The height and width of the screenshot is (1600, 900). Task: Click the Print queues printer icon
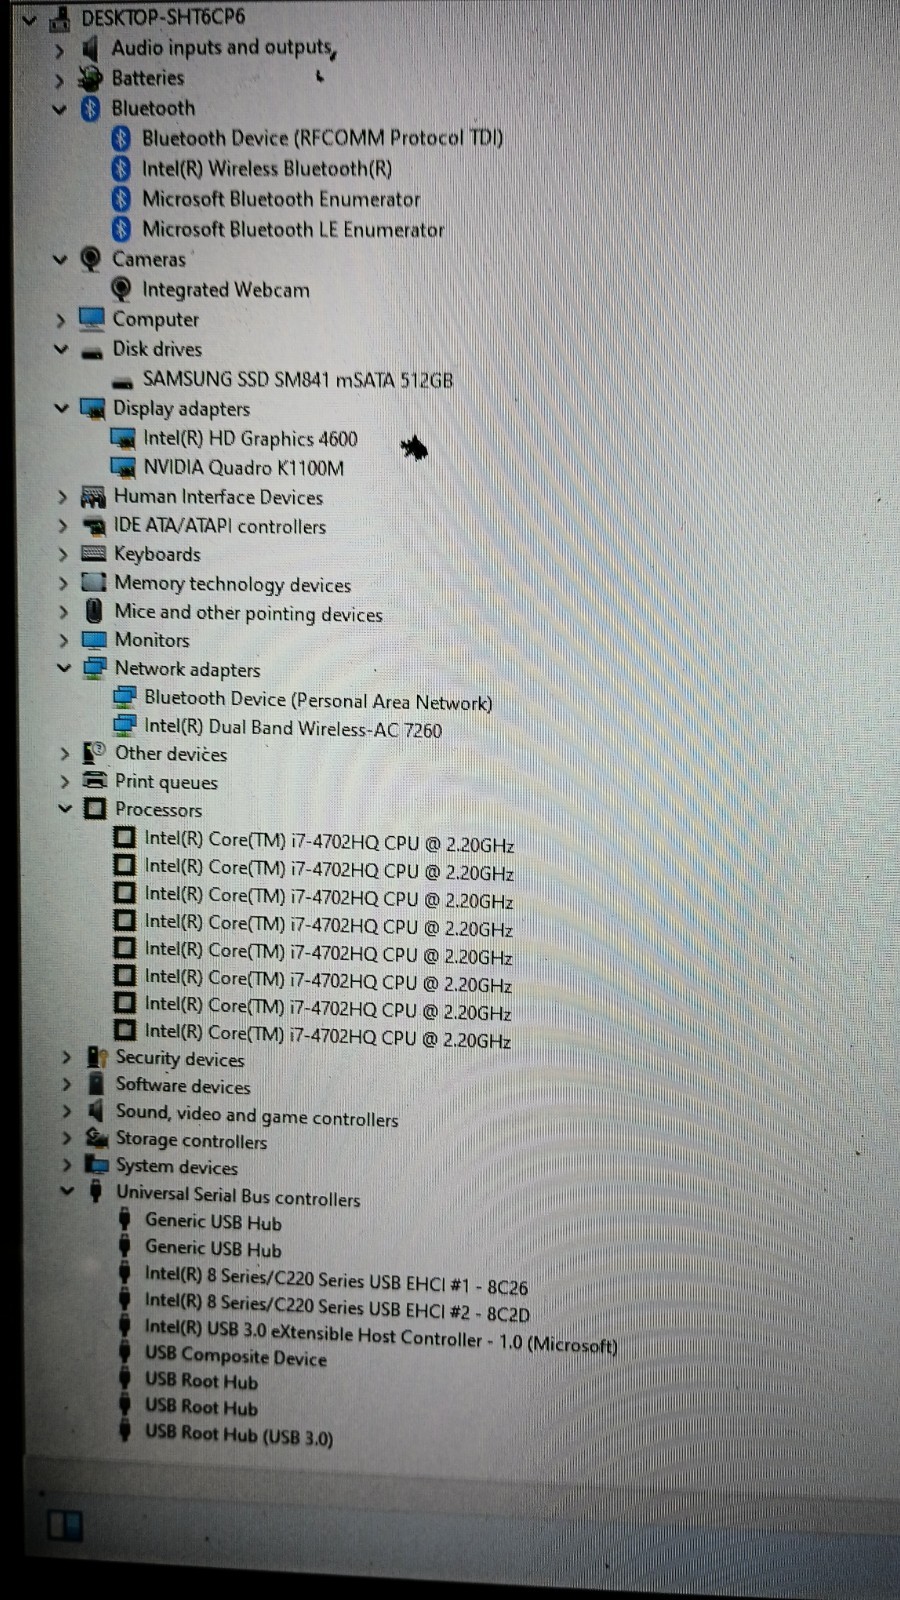pyautogui.click(x=95, y=780)
